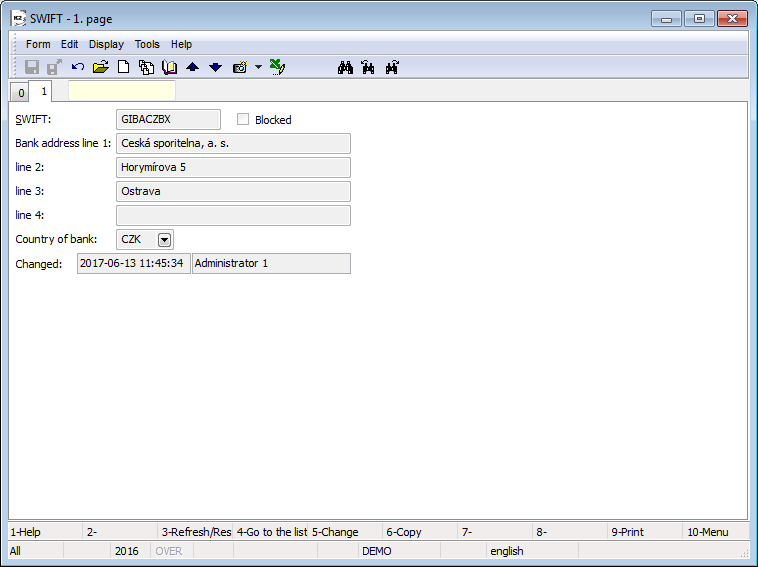The width and height of the screenshot is (758, 567).
Task: Close the SWIFT window
Action: 732,19
